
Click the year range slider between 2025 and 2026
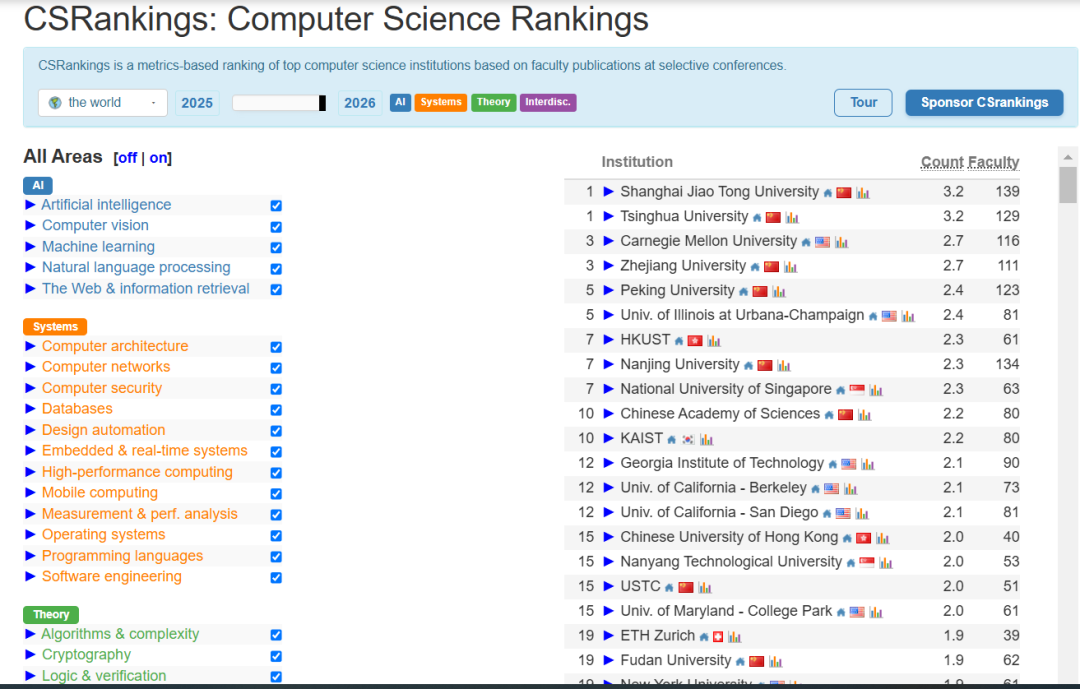280,103
